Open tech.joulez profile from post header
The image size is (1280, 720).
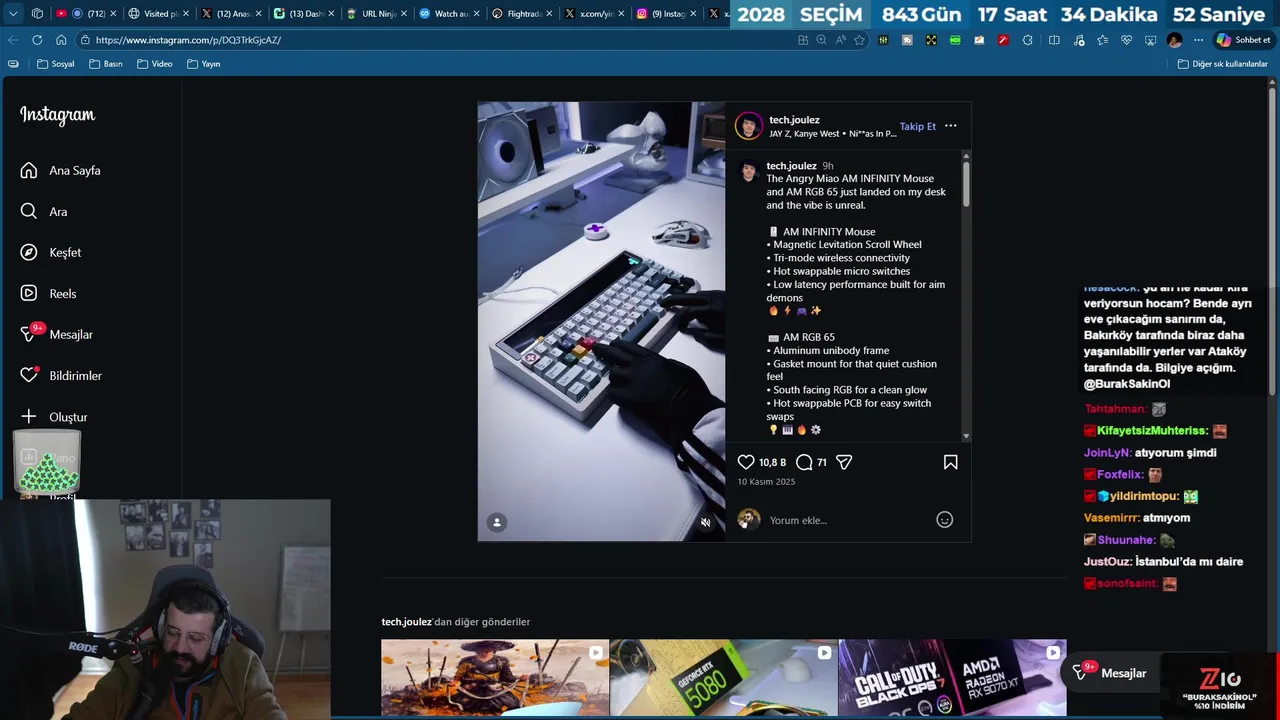pyautogui.click(x=794, y=120)
